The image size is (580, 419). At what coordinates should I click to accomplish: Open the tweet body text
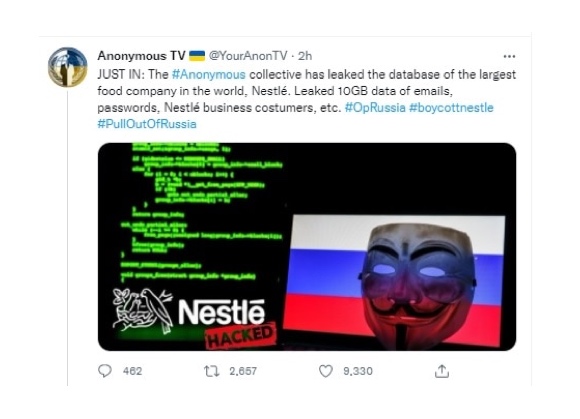pyautogui.click(x=307, y=99)
